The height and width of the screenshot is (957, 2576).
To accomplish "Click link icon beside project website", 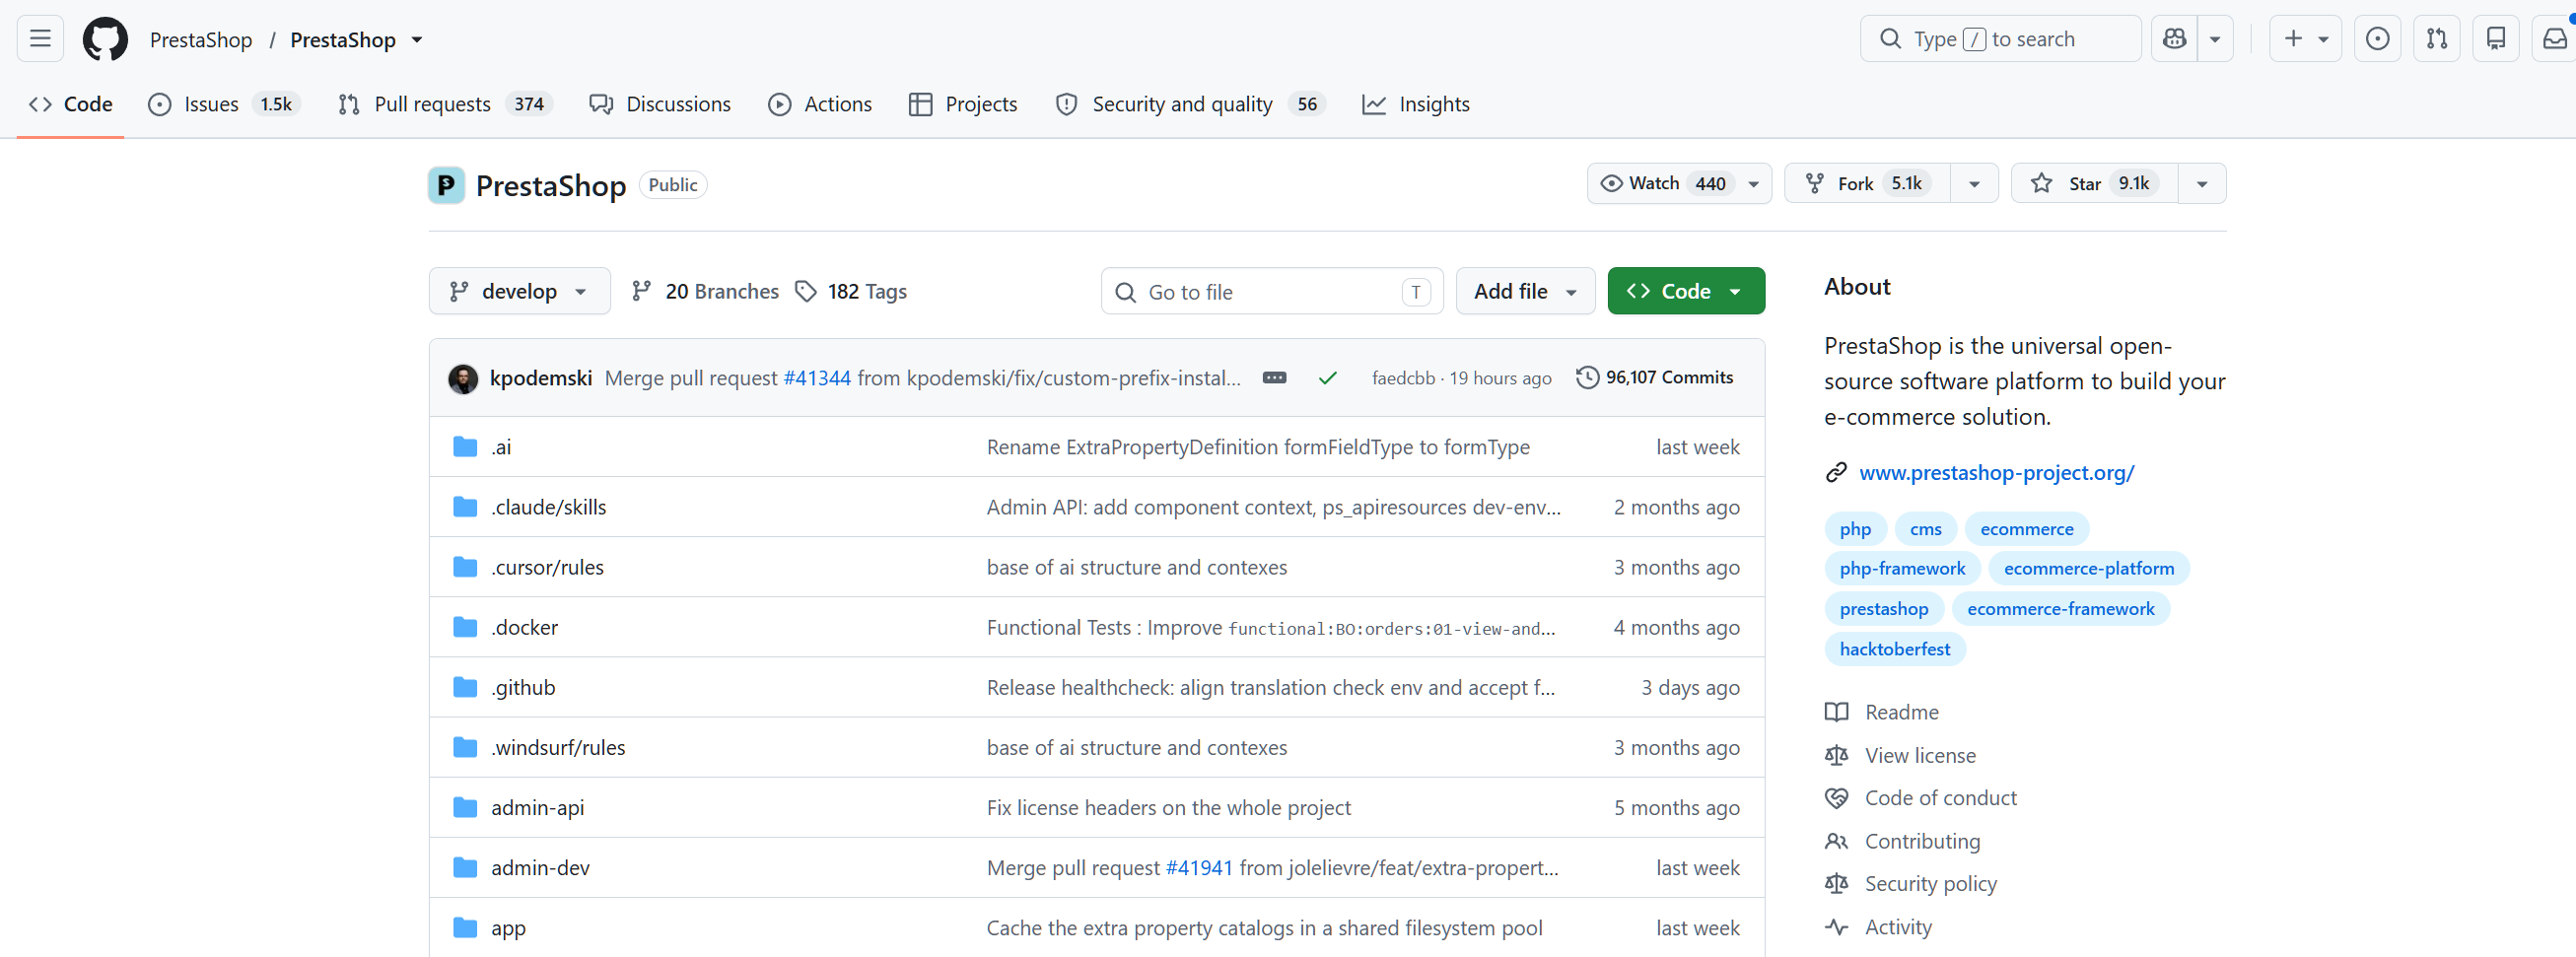I will pos(1836,473).
